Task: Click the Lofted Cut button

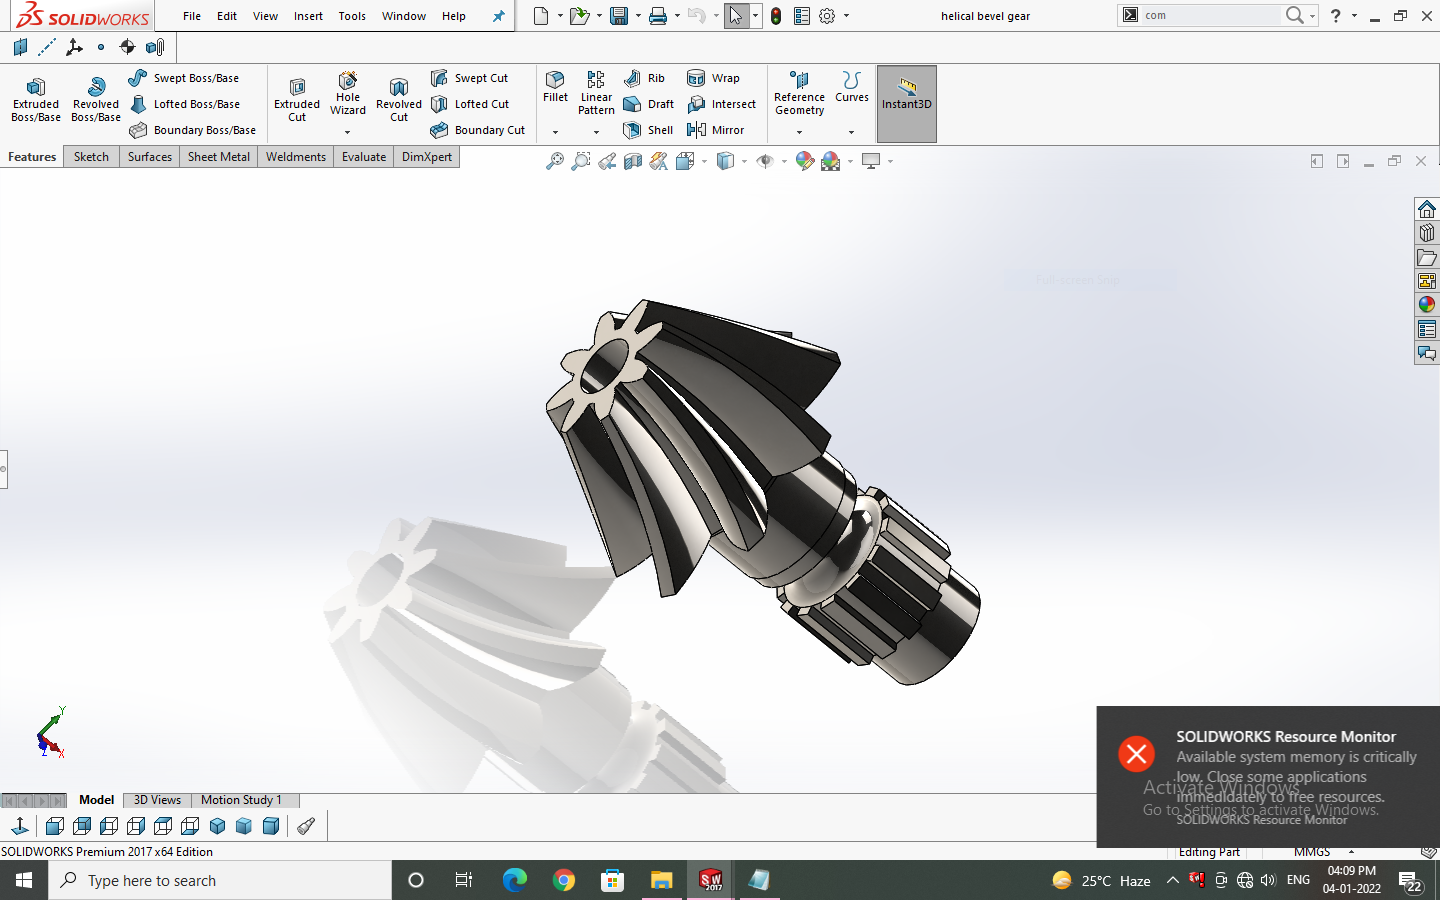Action: [x=470, y=104]
